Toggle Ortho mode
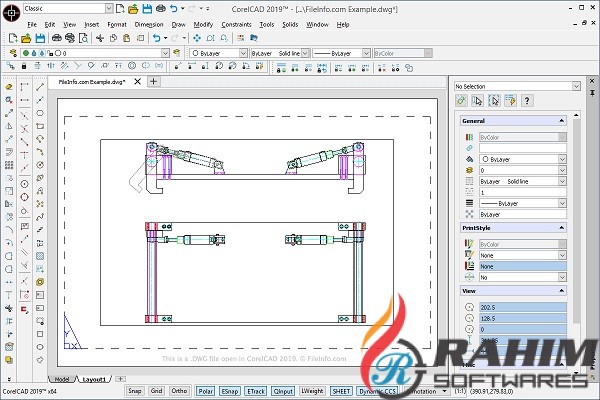 tap(179, 391)
